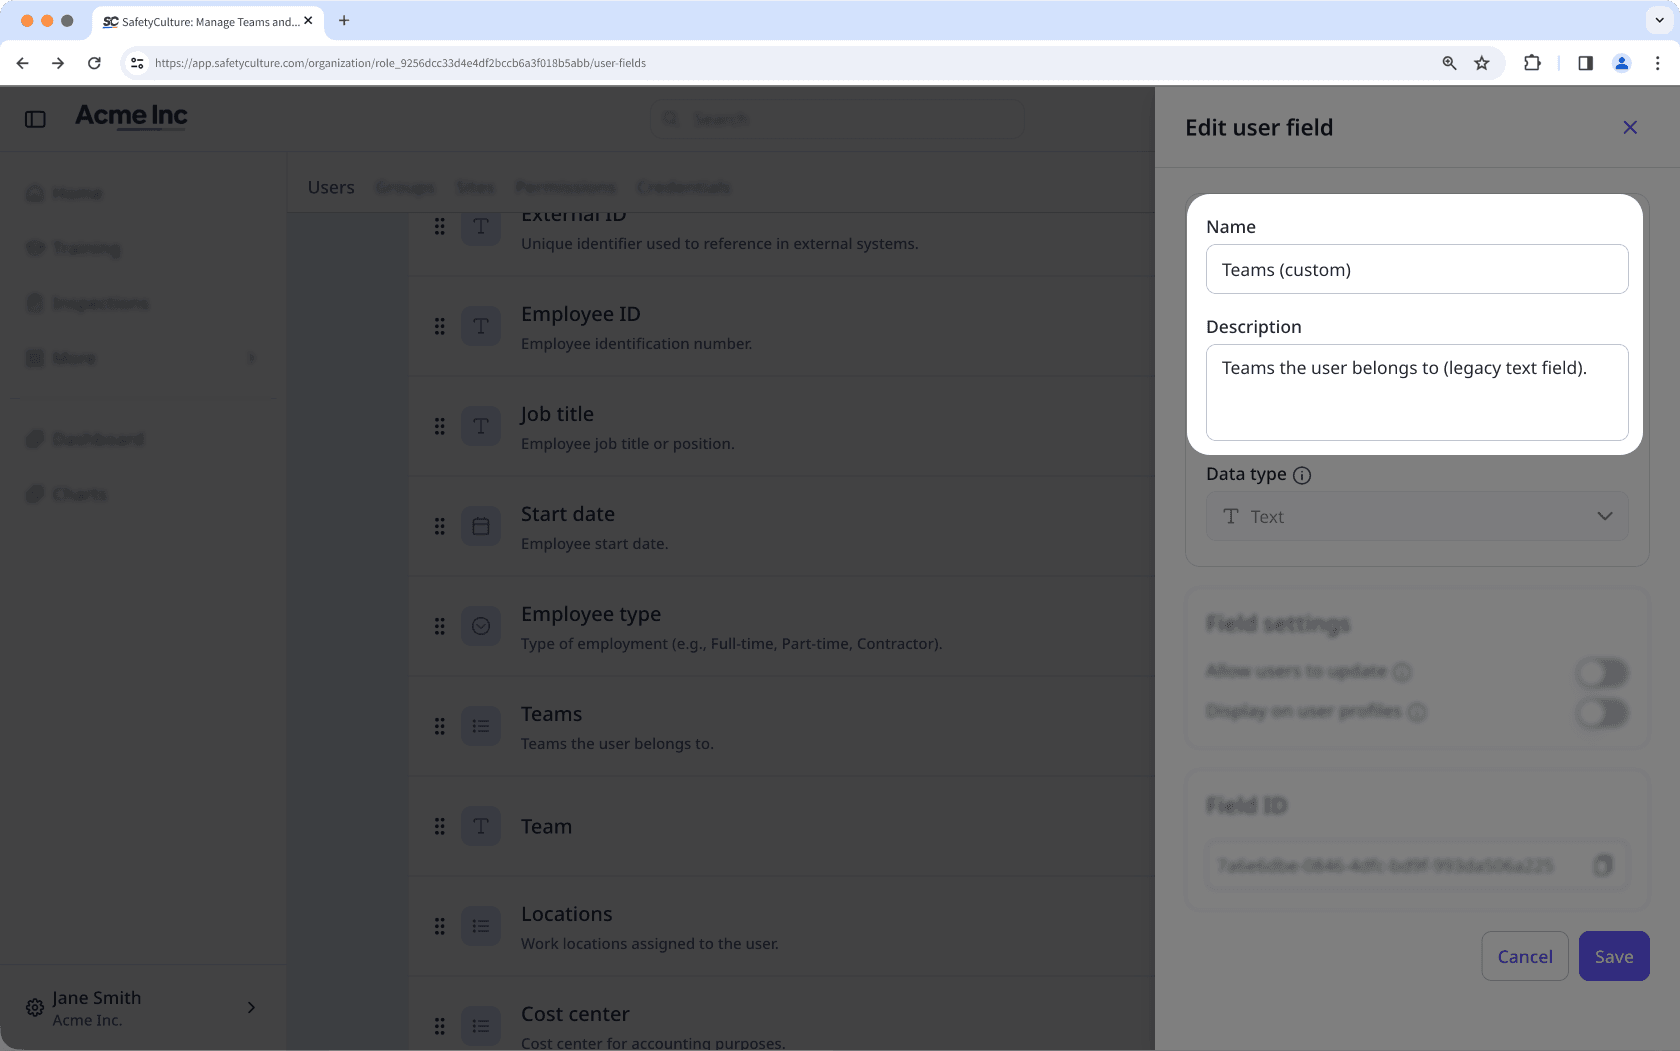Select the Groups tab
Image resolution: width=1680 pixels, height=1051 pixels.
pyautogui.click(x=405, y=187)
